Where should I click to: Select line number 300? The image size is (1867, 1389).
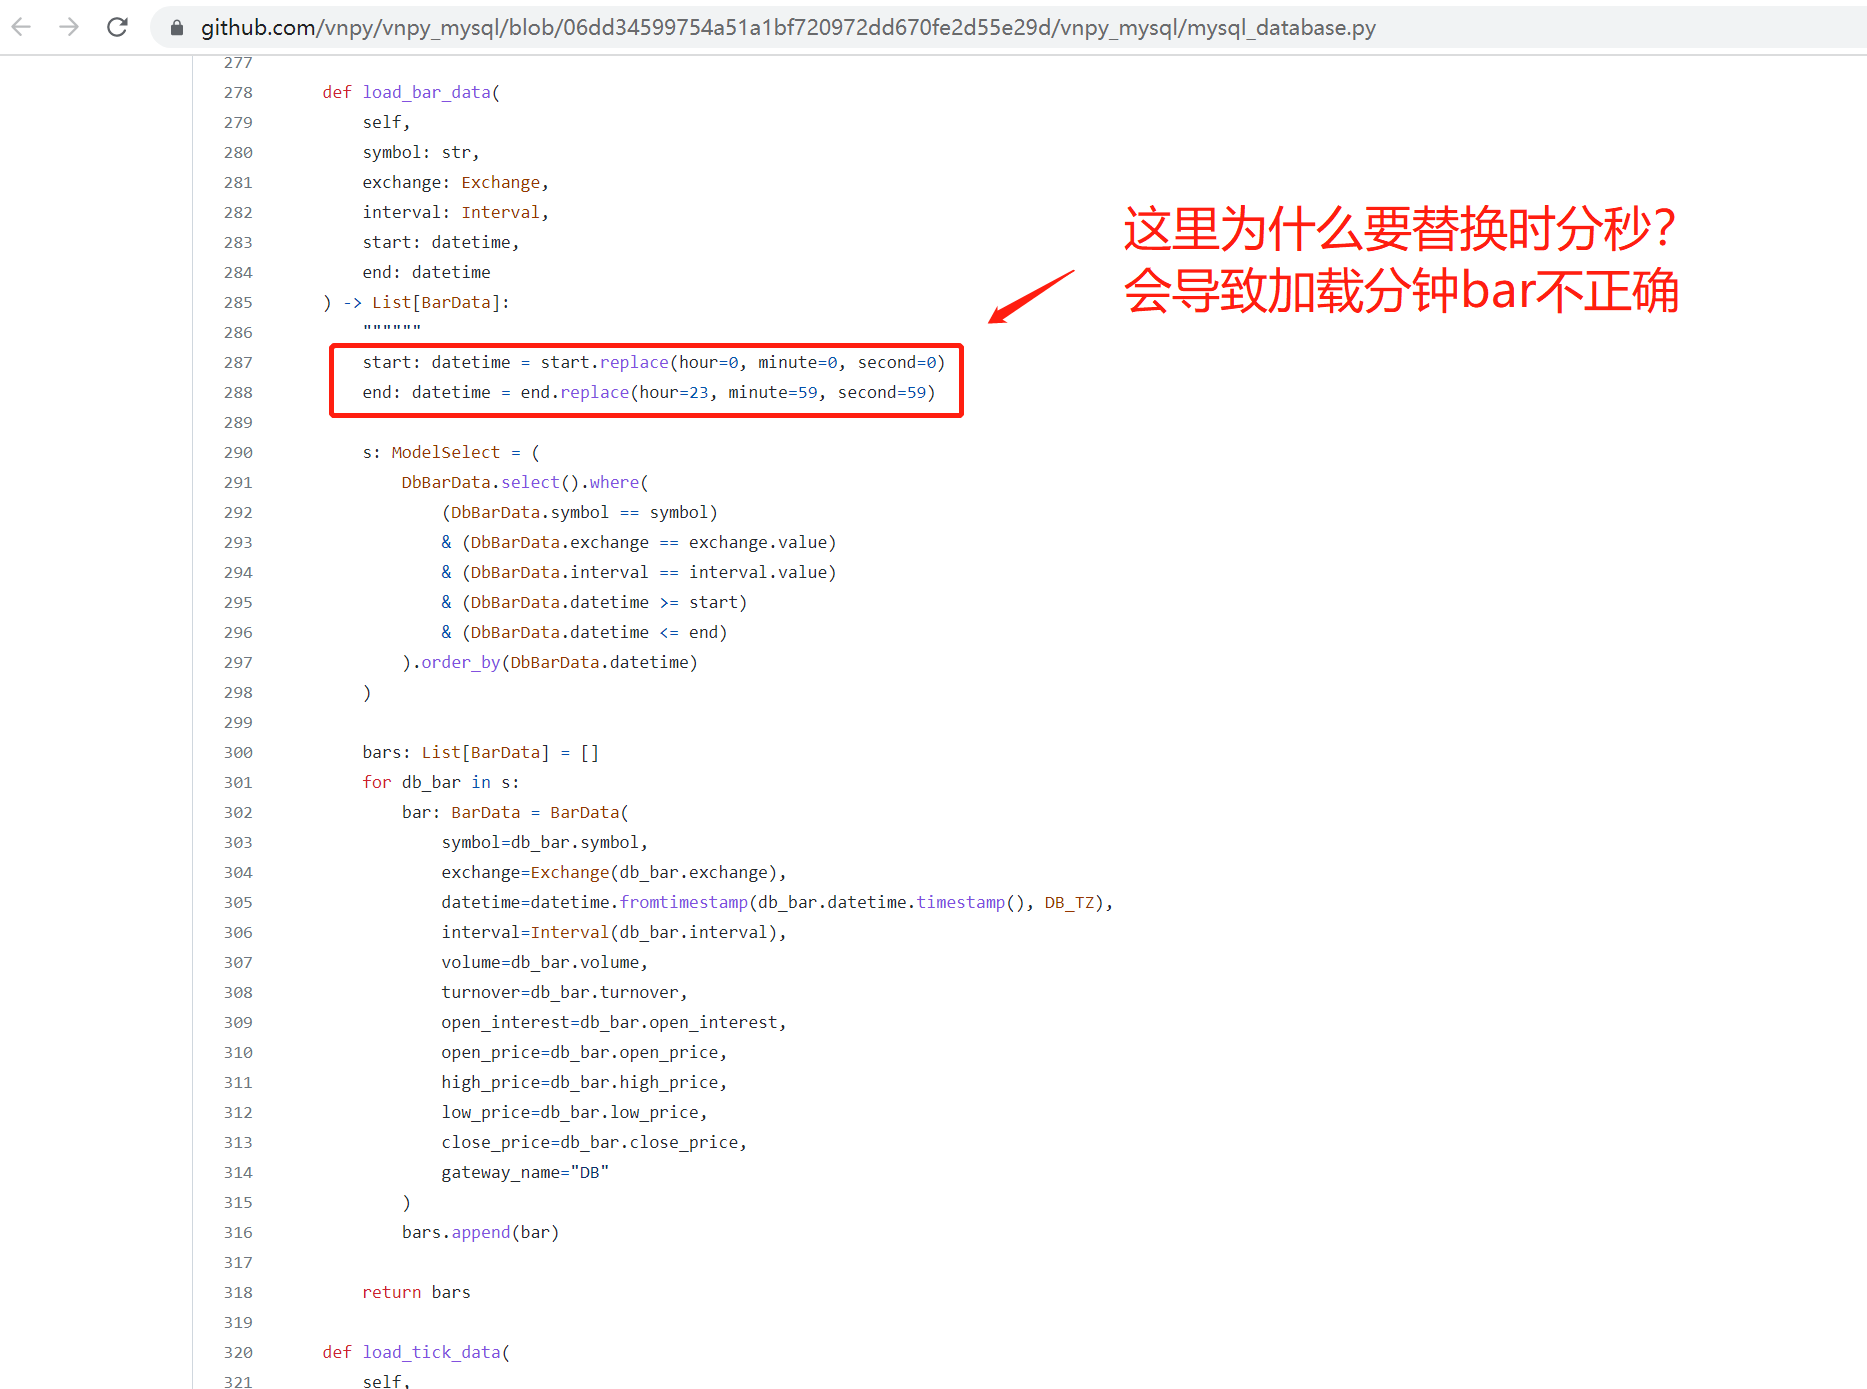(x=238, y=752)
